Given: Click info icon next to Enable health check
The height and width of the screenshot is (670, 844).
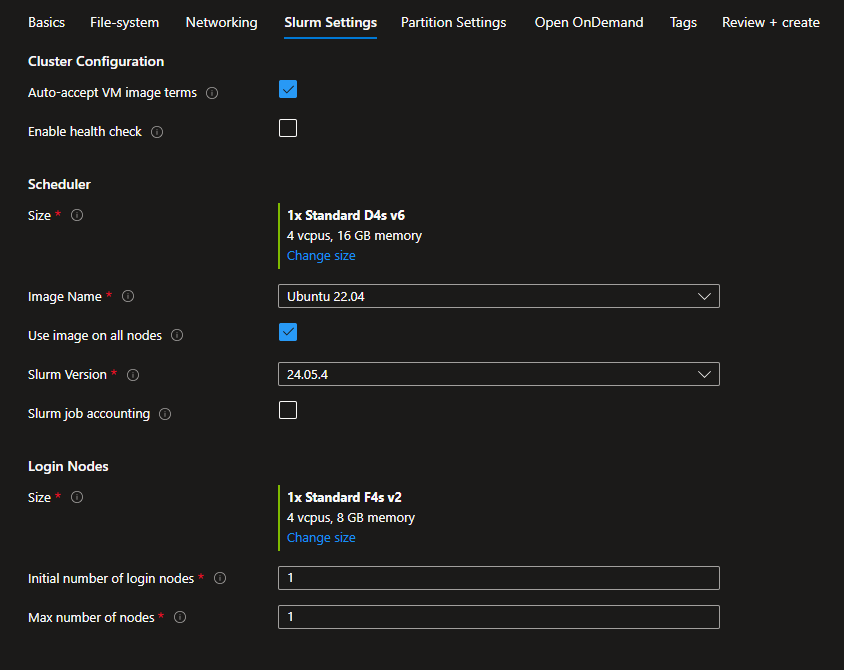Looking at the screenshot, I should coord(157,132).
